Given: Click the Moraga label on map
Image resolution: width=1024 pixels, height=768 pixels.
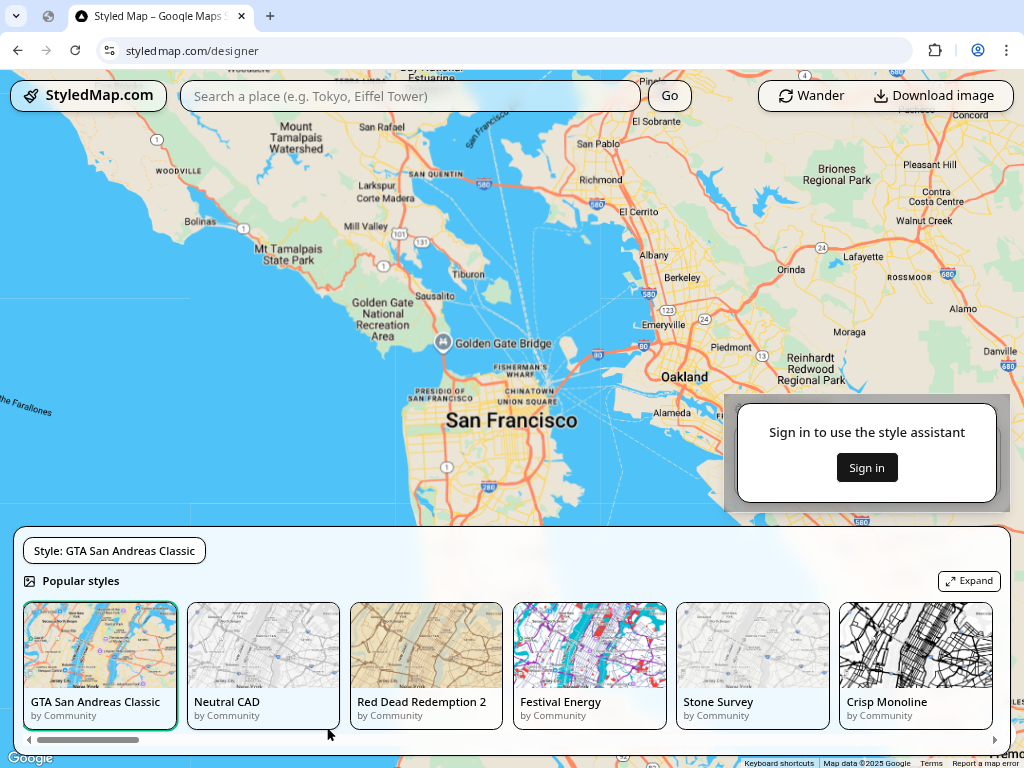Looking at the screenshot, I should 850,332.
